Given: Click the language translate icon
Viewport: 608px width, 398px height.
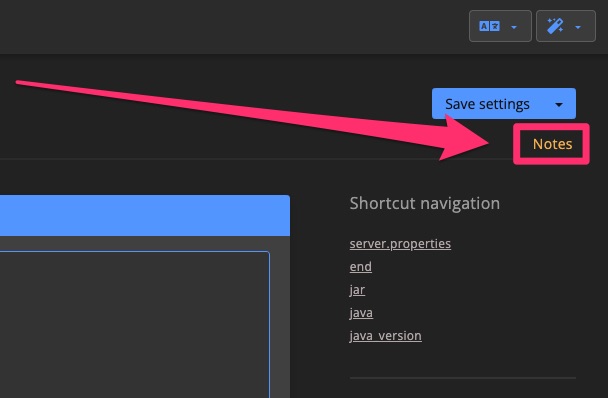Looking at the screenshot, I should (x=489, y=26).
